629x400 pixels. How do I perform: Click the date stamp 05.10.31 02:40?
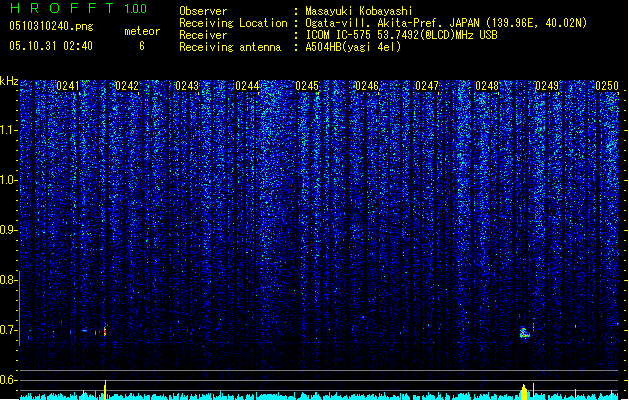click(x=51, y=46)
